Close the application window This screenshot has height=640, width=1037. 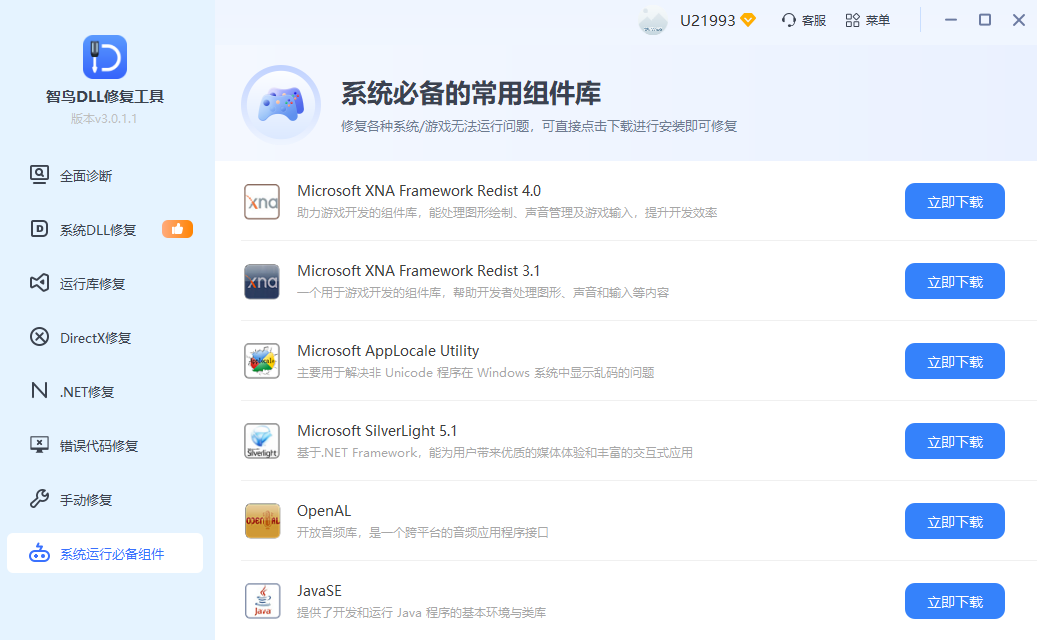coord(1018,20)
